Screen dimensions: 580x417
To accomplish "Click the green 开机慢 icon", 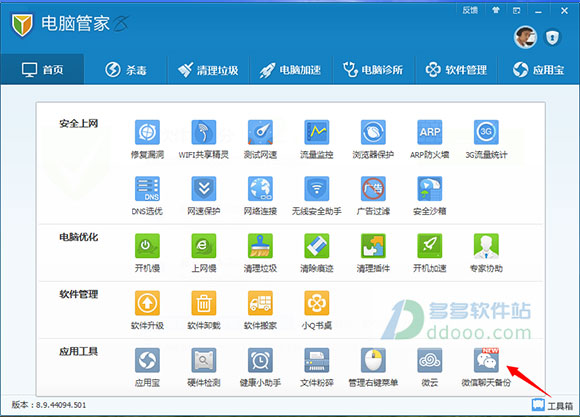I will tap(147, 246).
